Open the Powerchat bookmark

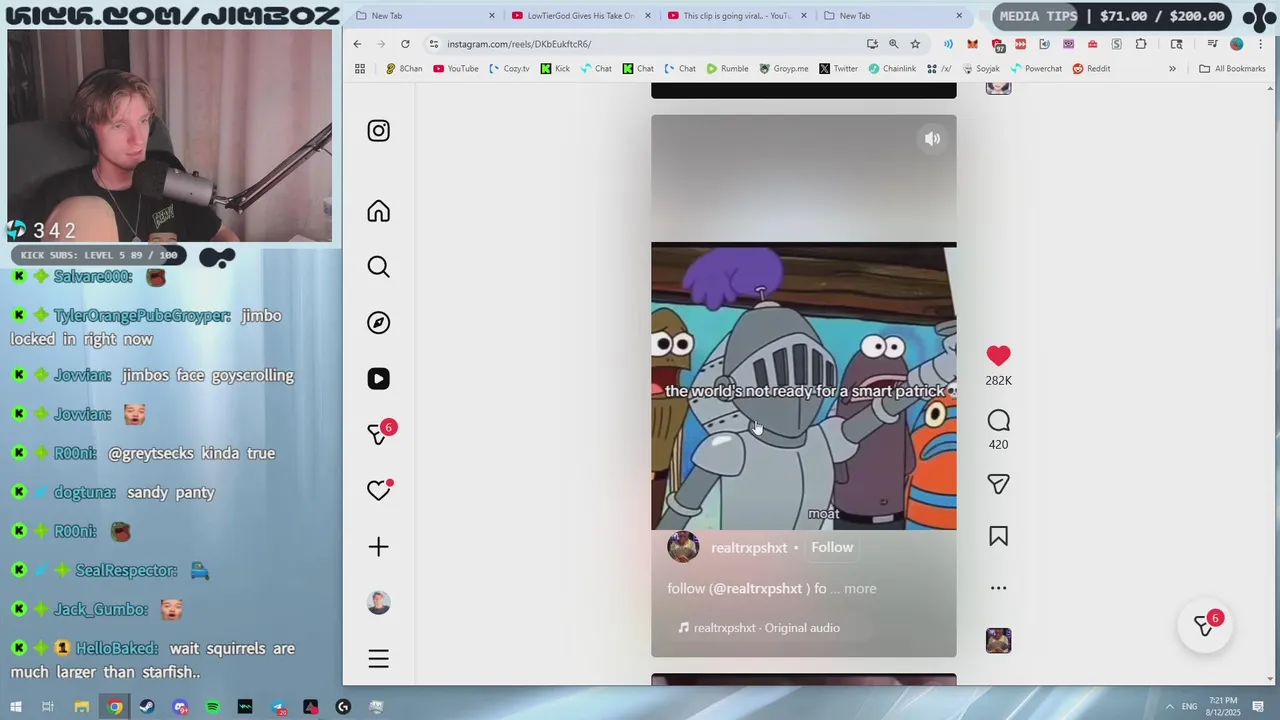(x=1036, y=69)
